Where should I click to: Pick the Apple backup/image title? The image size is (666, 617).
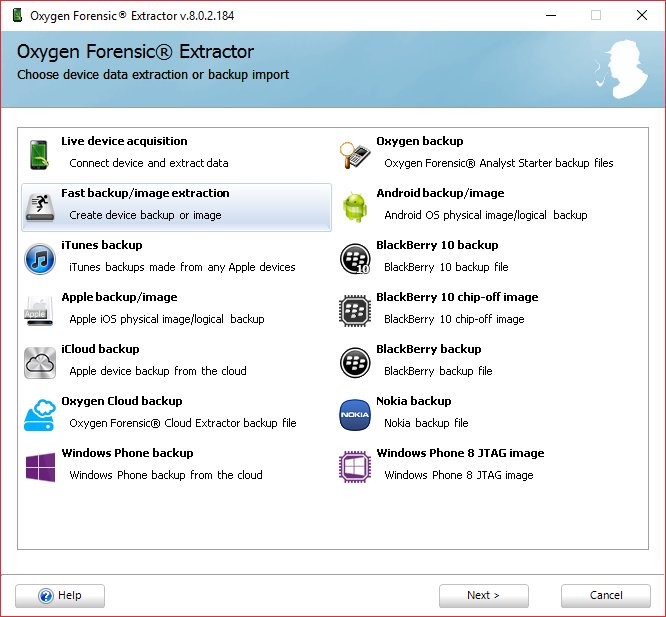(119, 297)
